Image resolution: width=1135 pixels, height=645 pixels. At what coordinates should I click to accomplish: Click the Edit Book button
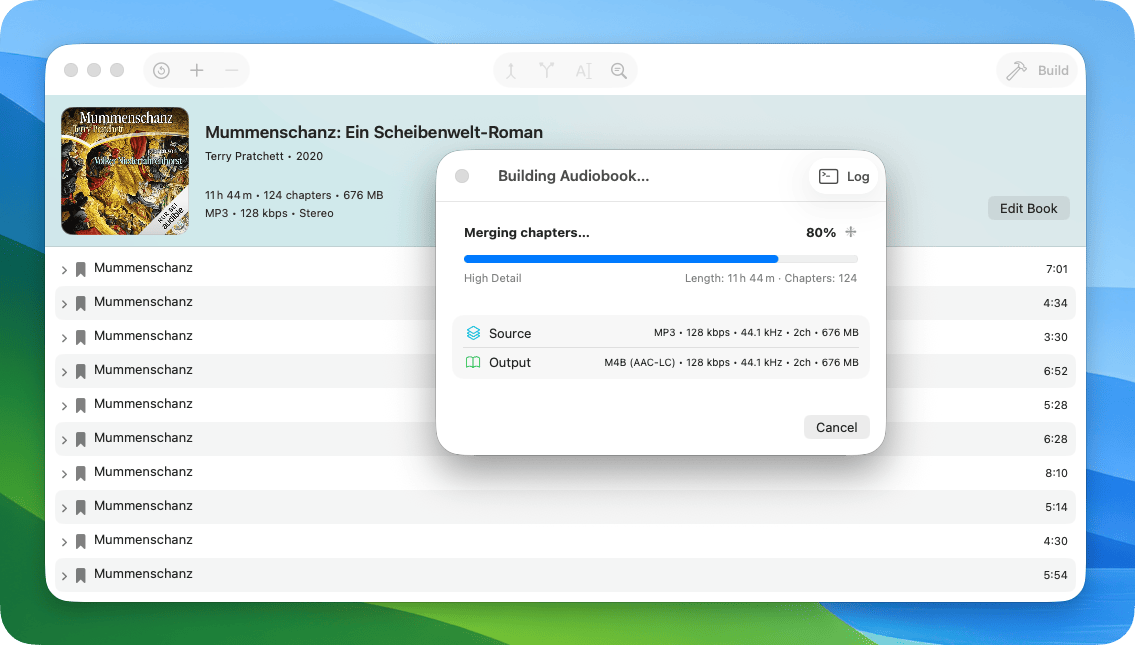(x=1029, y=208)
